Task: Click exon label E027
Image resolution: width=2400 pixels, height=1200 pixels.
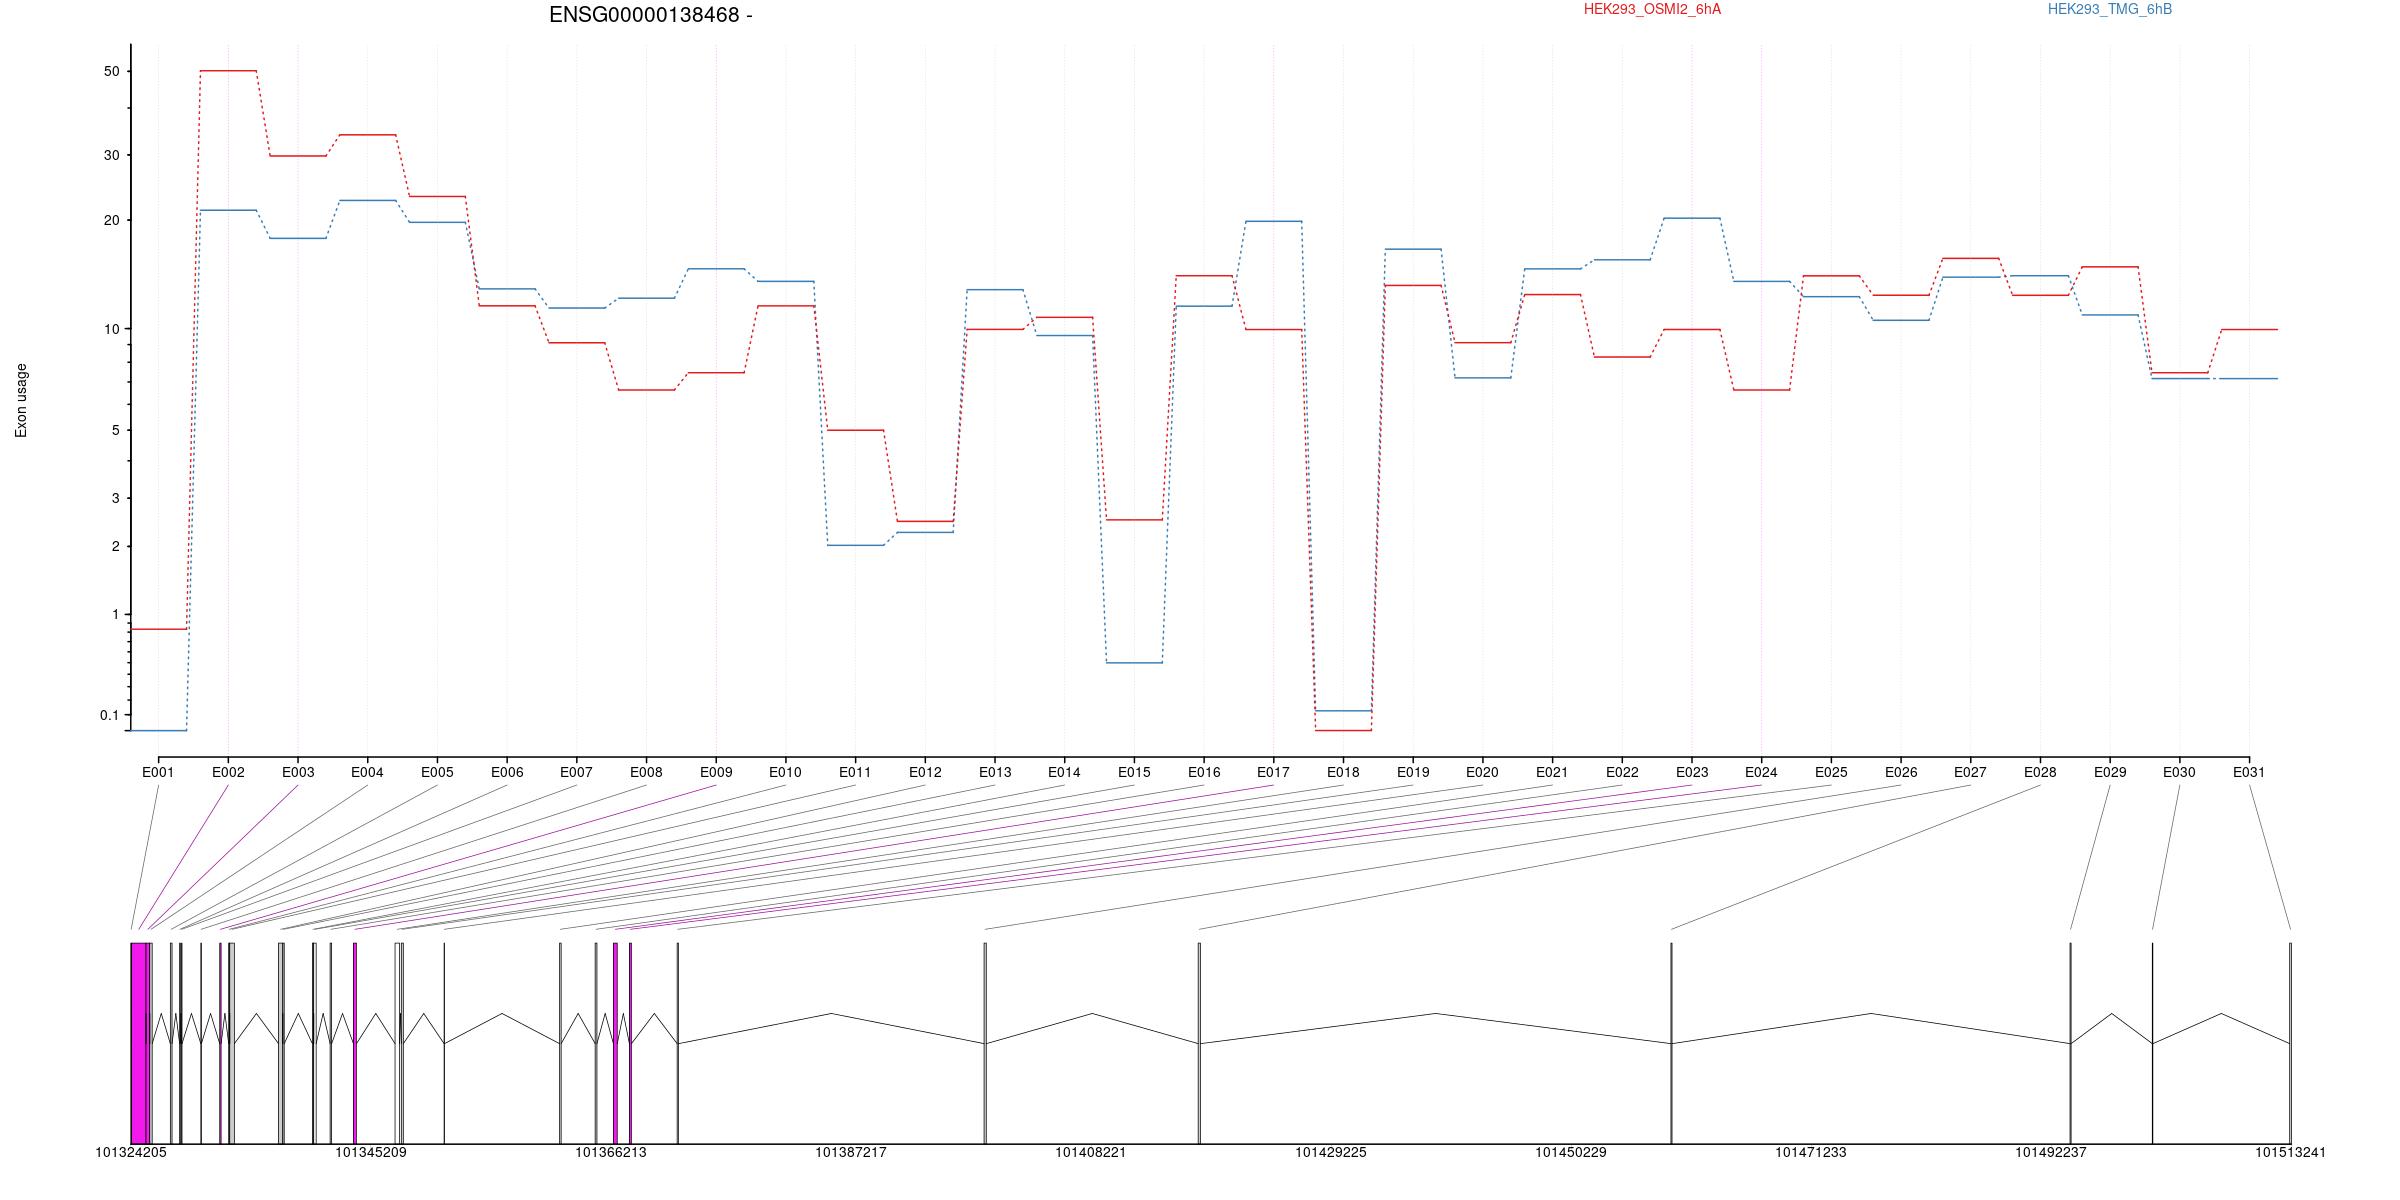Action: [x=1970, y=772]
